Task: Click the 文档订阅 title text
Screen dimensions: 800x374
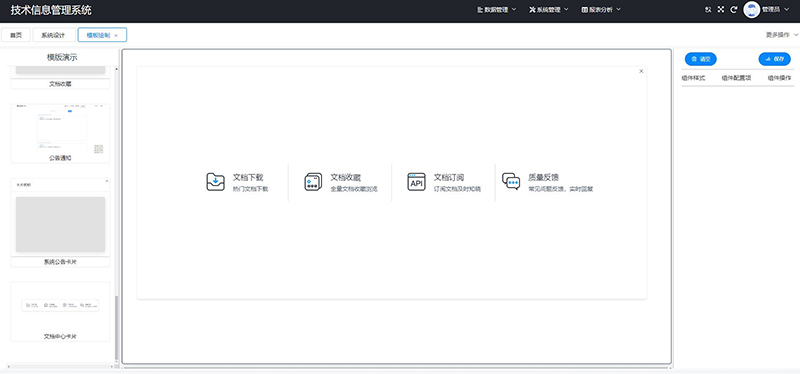Action: pyautogui.click(x=449, y=178)
